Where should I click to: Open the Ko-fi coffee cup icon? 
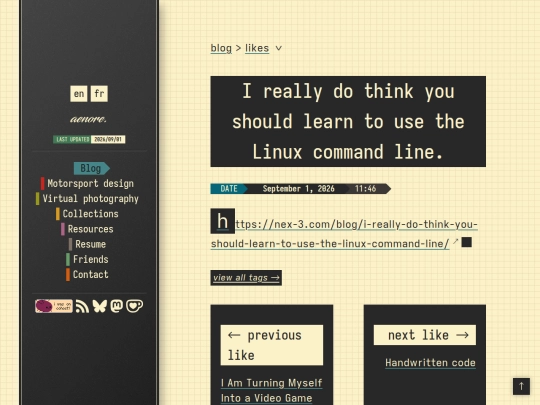134,306
